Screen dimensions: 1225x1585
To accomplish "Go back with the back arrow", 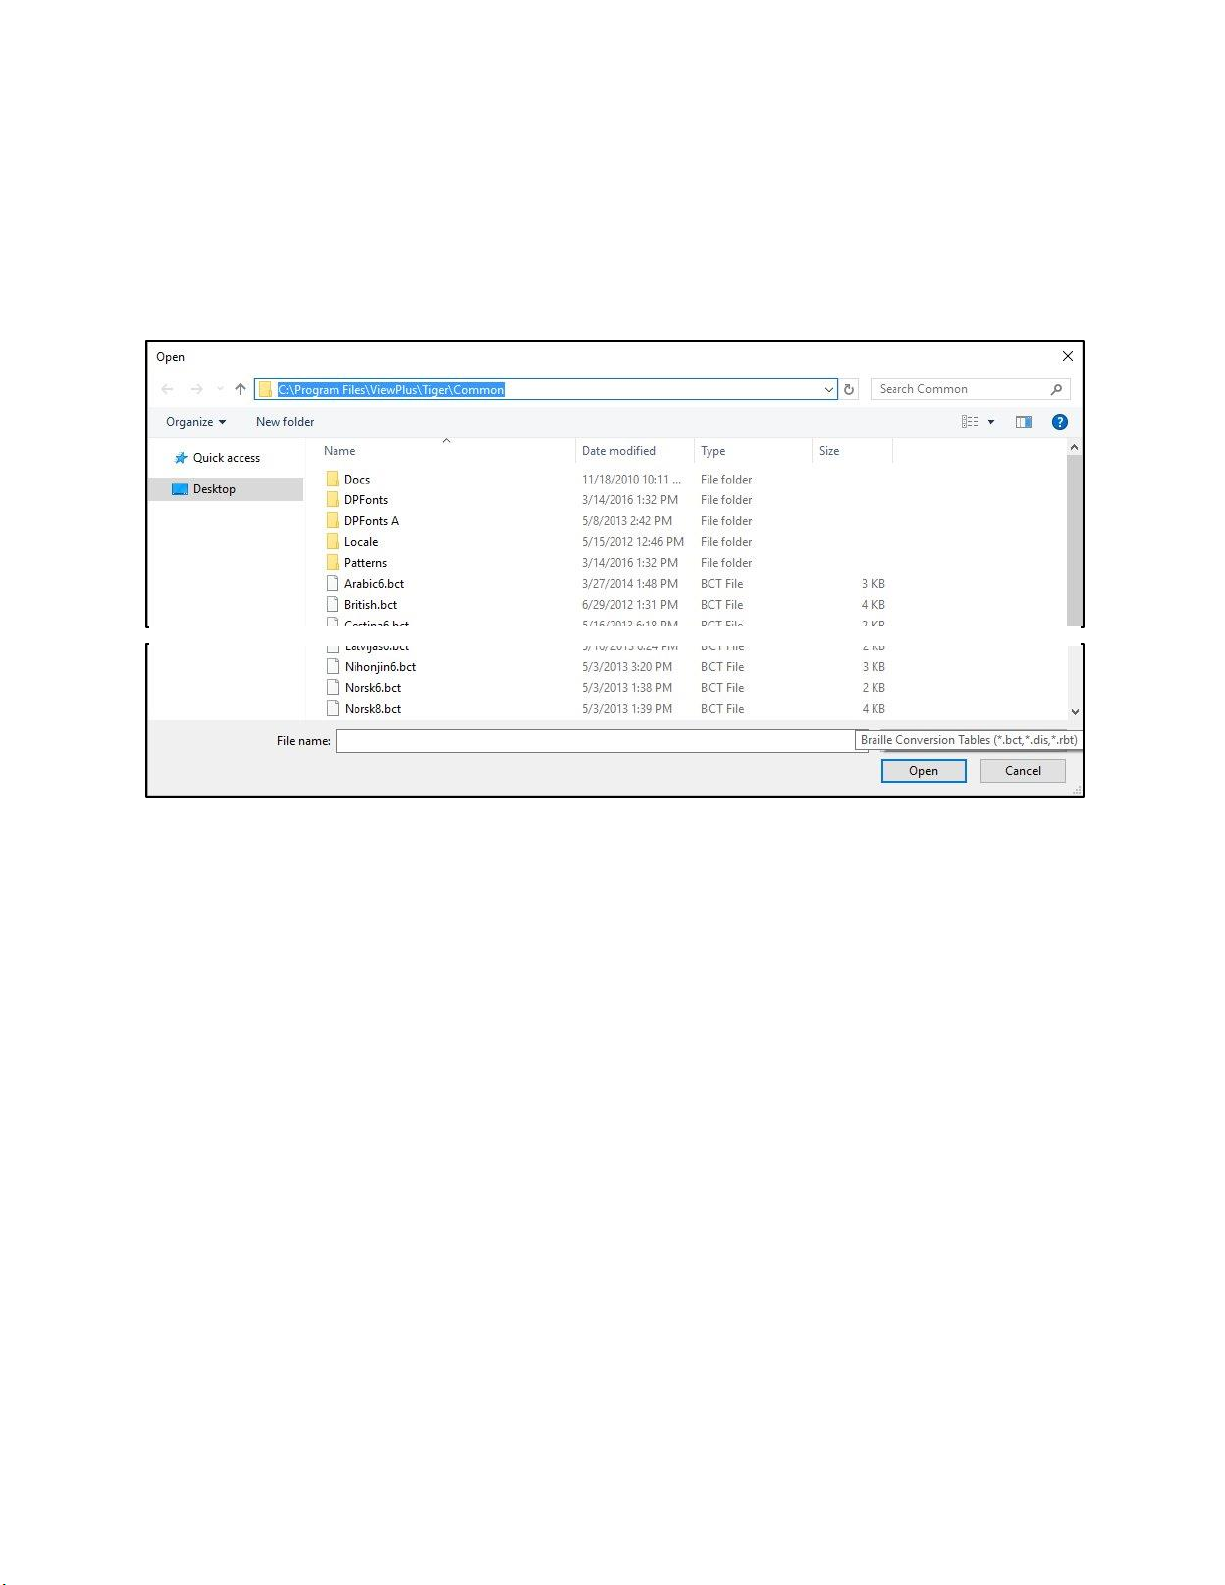I will click(x=168, y=389).
